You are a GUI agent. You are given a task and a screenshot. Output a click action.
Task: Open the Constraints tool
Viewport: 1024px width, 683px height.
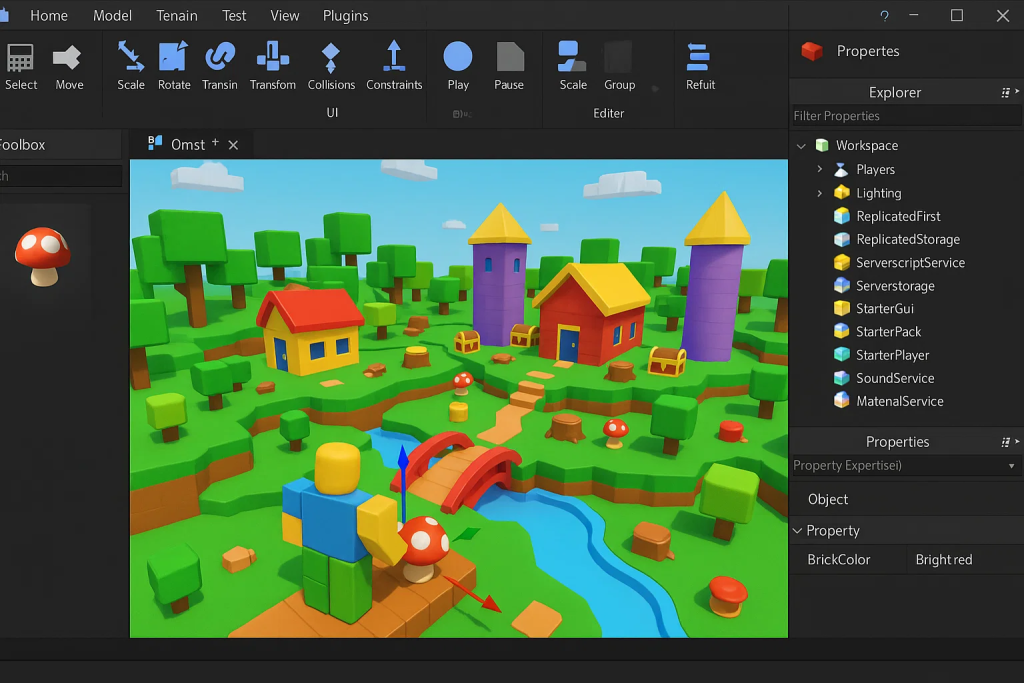click(x=394, y=66)
